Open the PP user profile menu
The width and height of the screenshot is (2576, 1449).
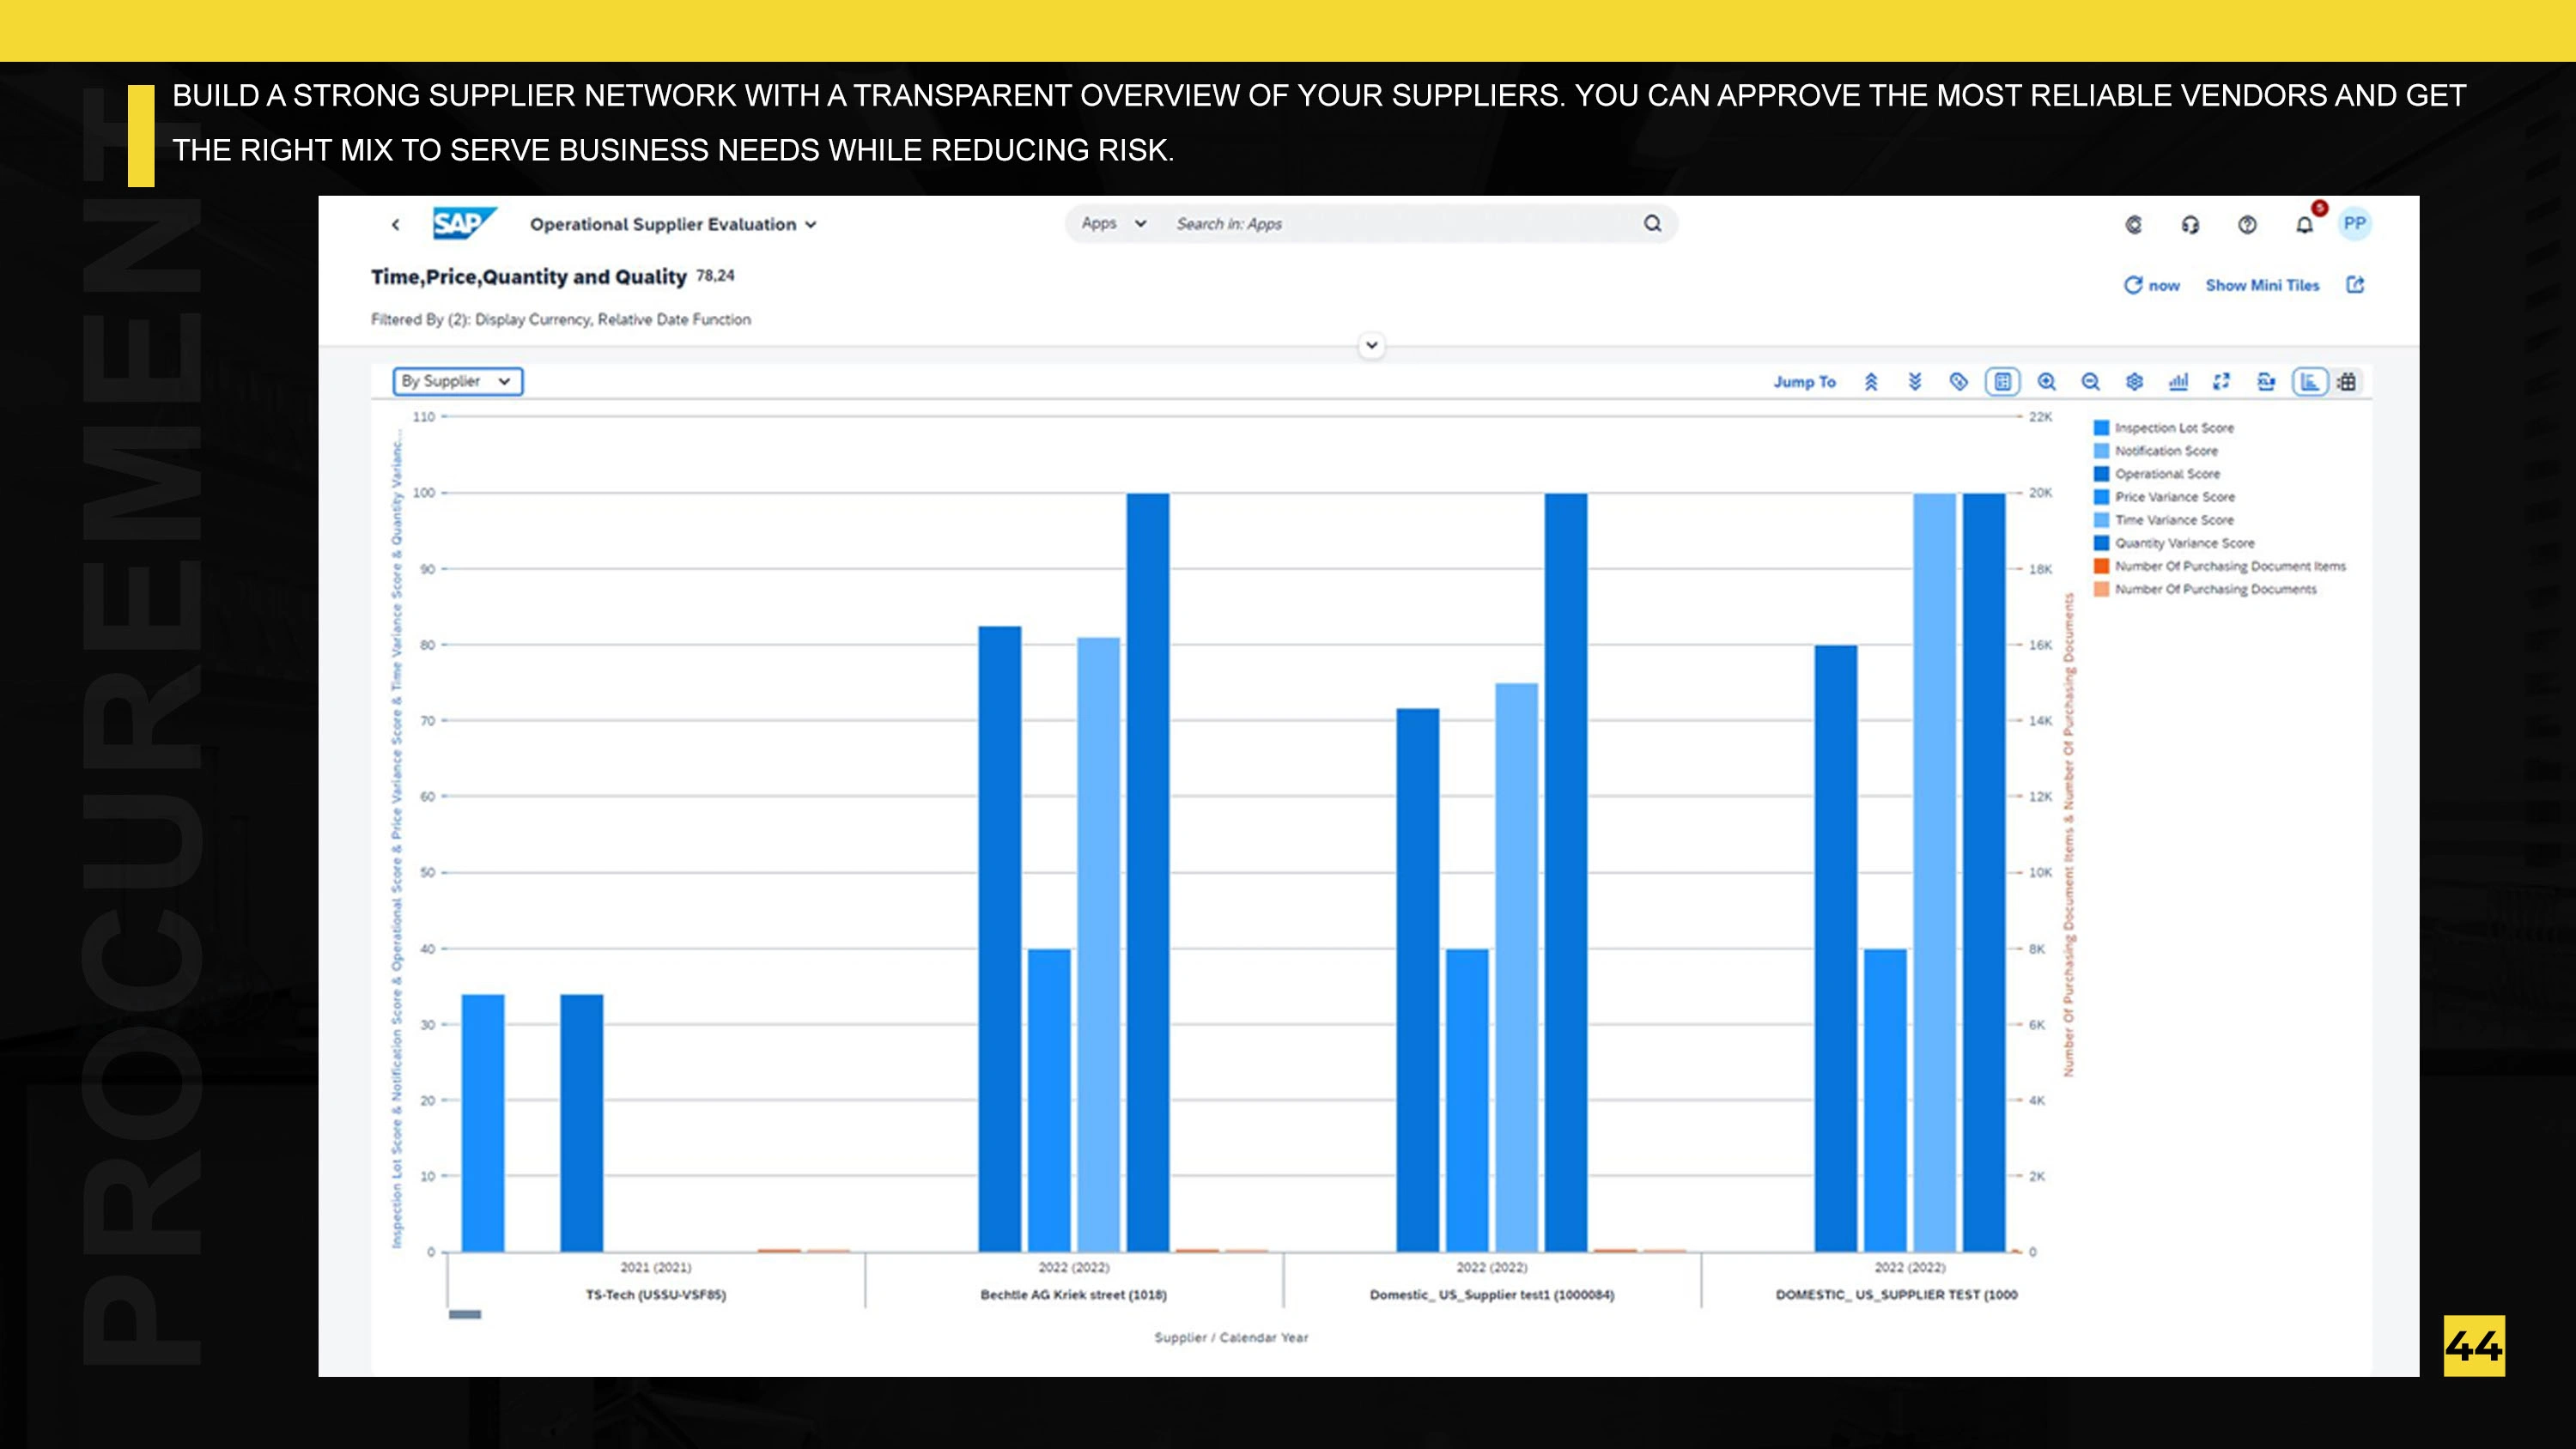[2354, 223]
